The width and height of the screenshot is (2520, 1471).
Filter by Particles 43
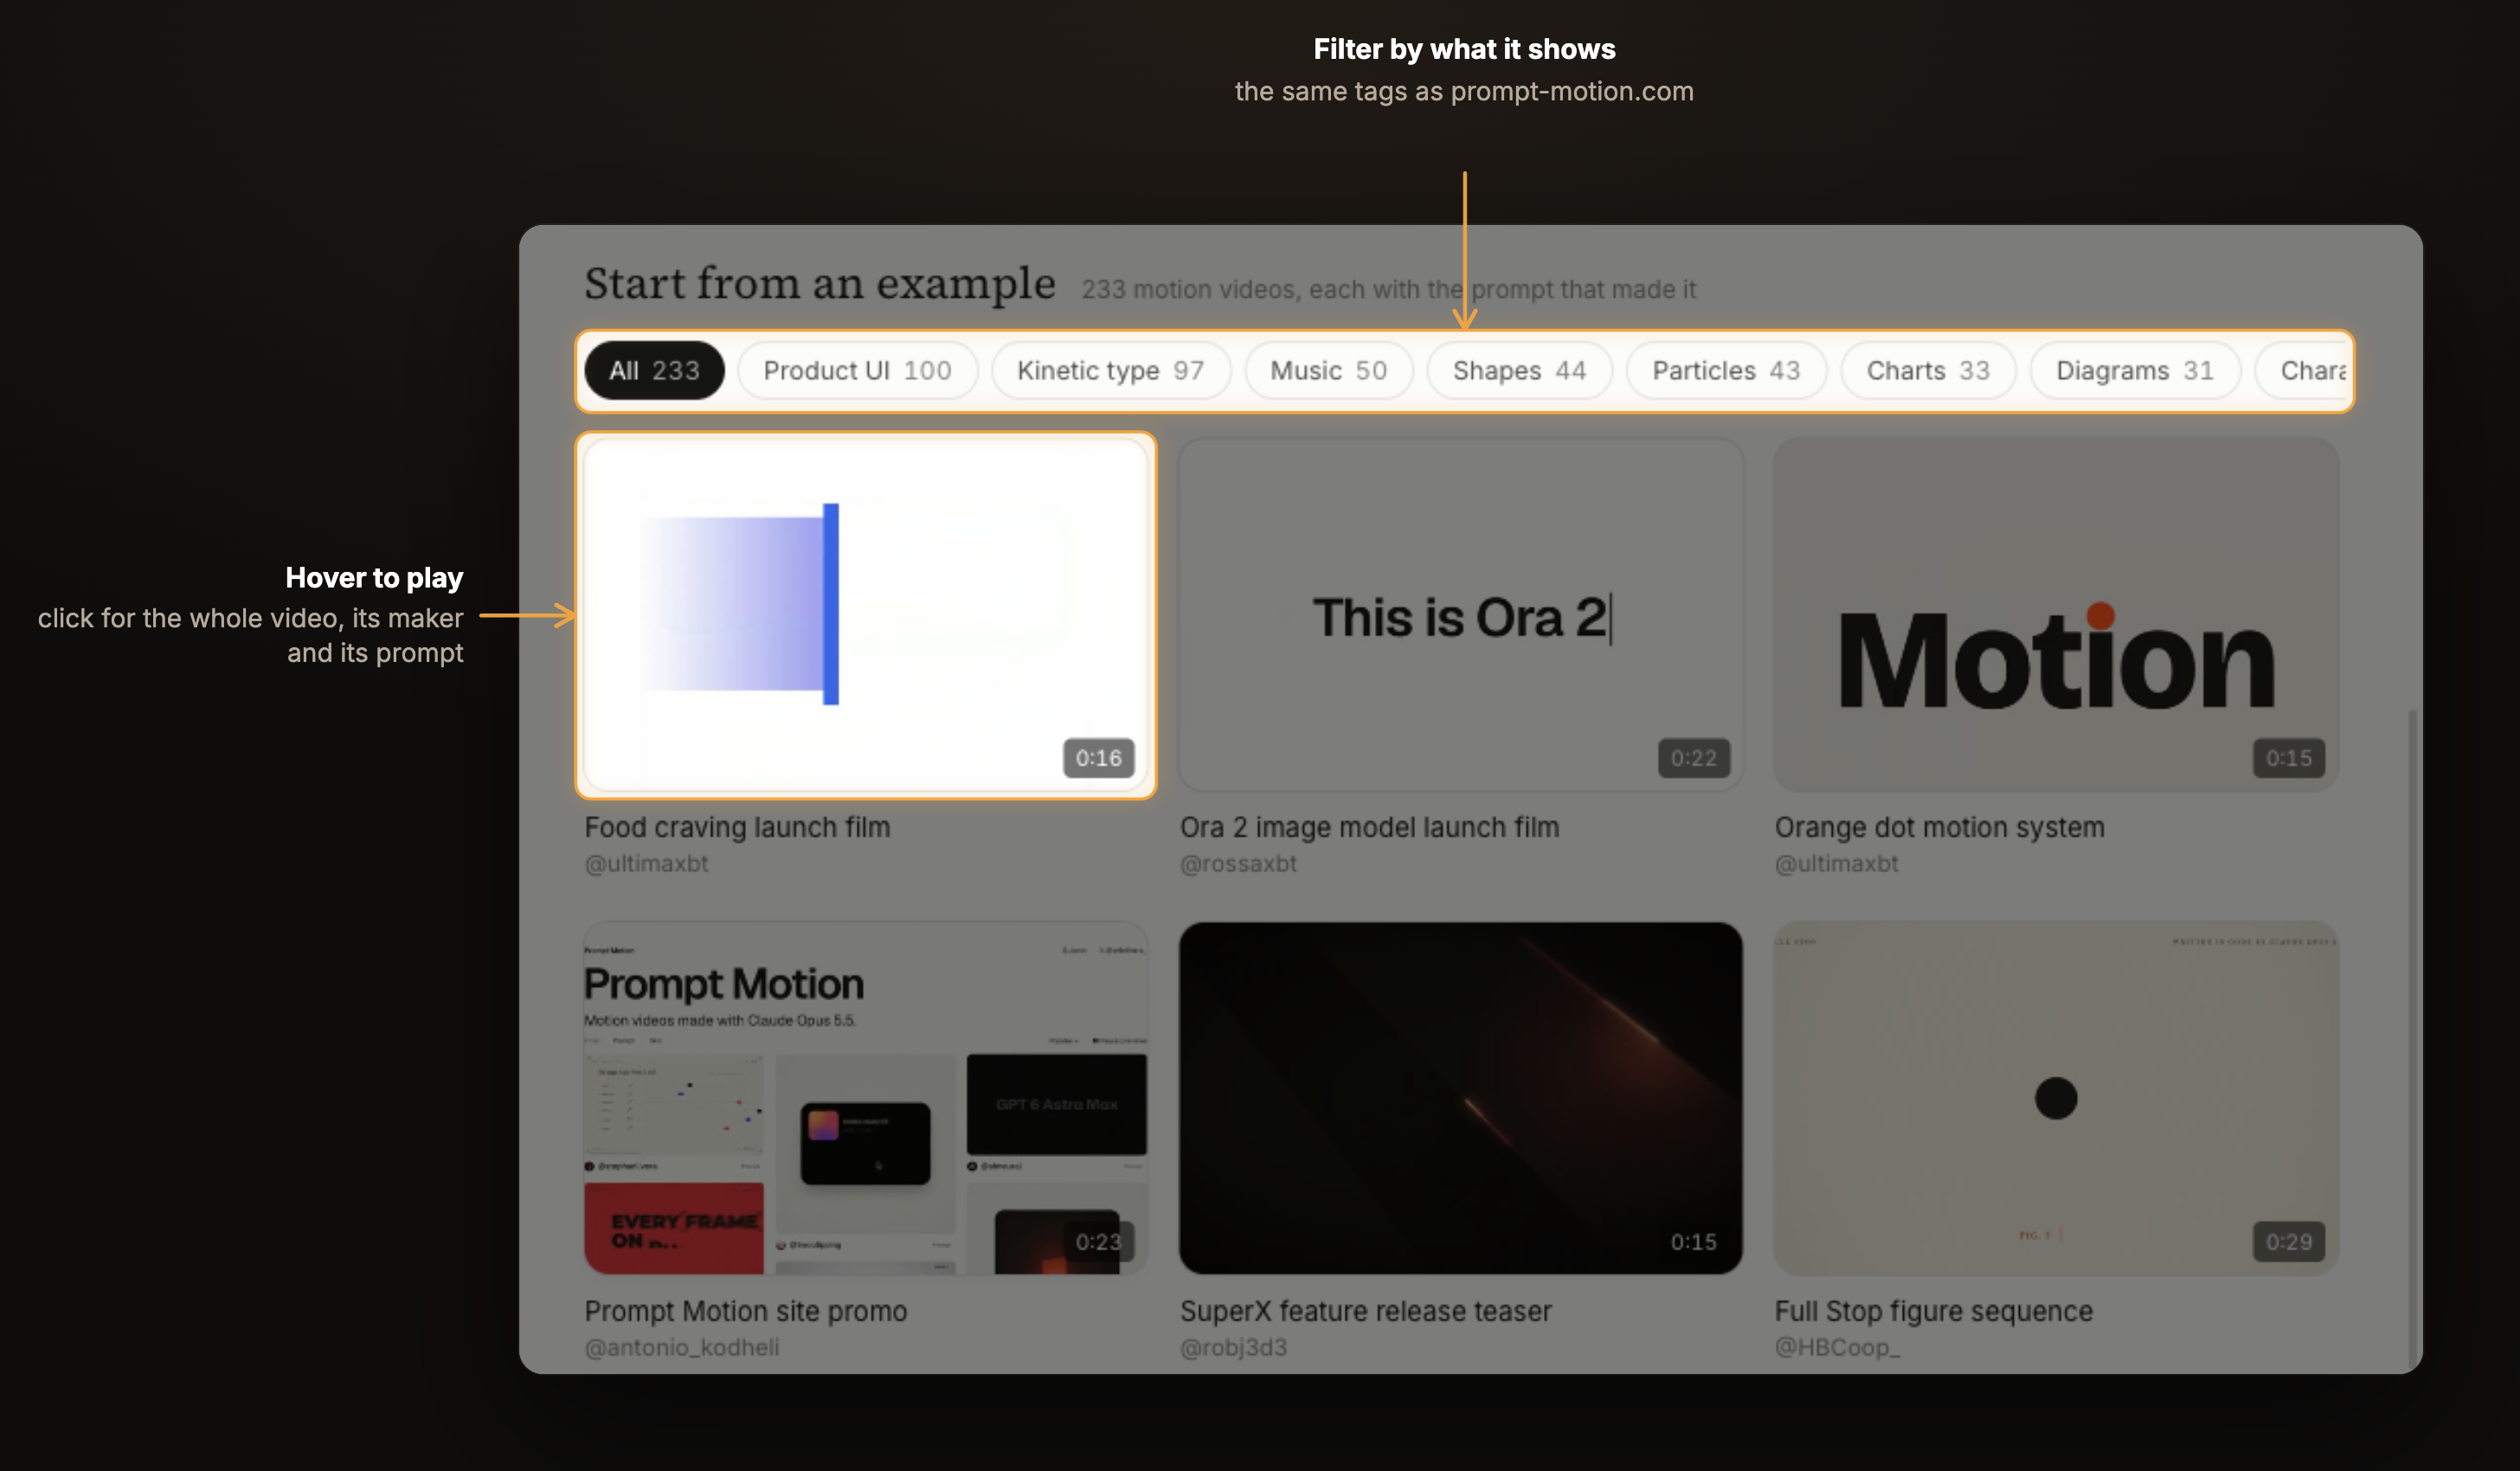pos(1726,370)
